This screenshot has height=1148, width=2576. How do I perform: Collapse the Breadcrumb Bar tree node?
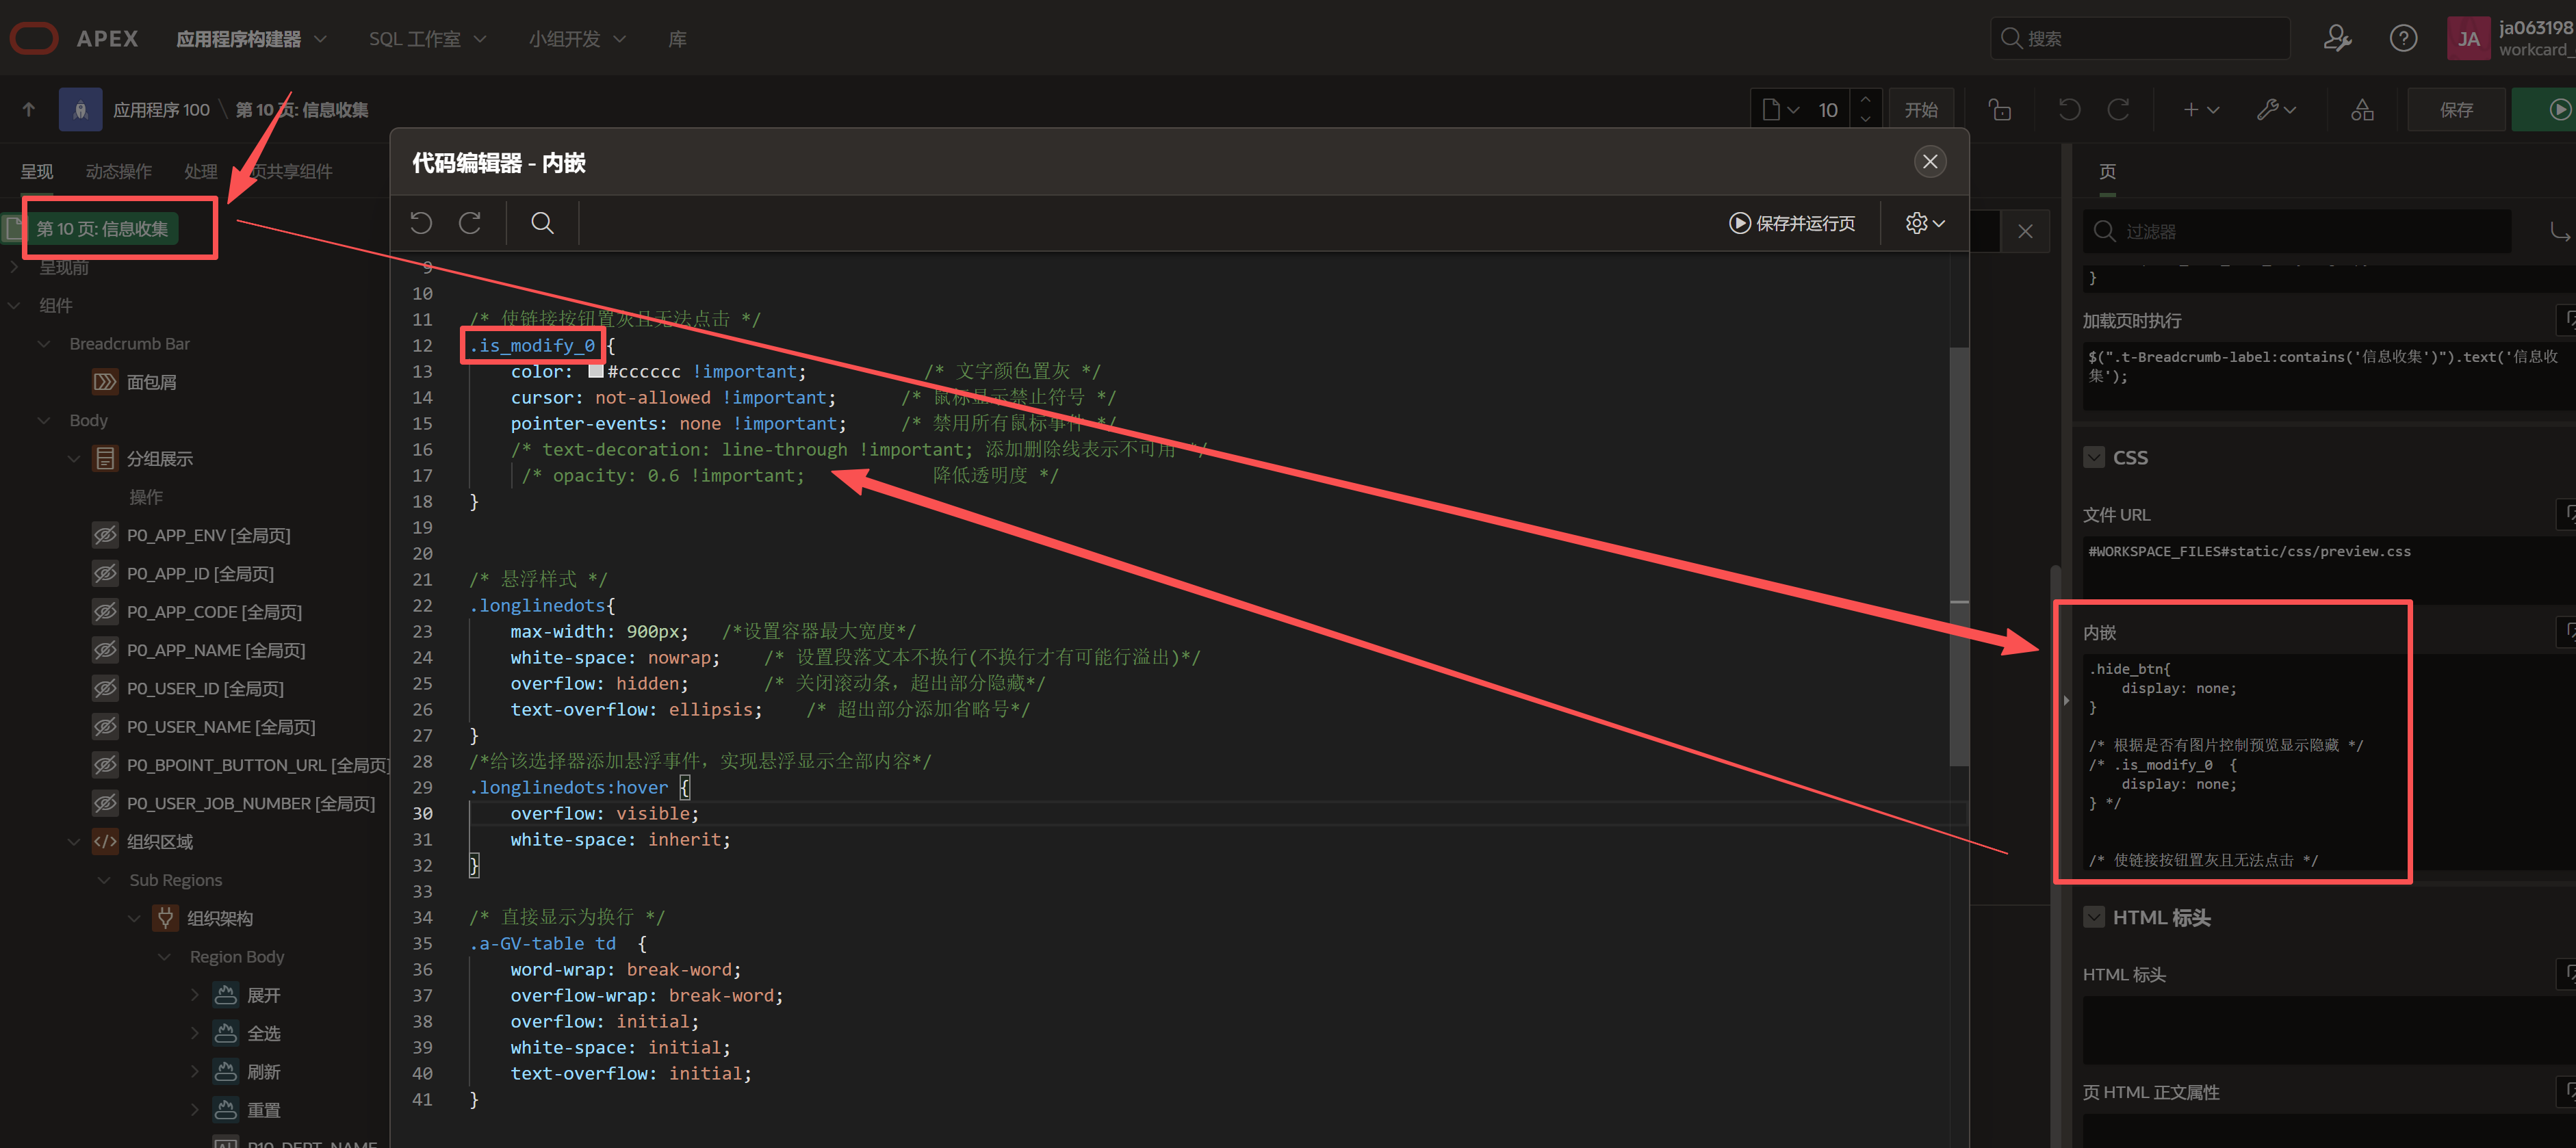(44, 344)
